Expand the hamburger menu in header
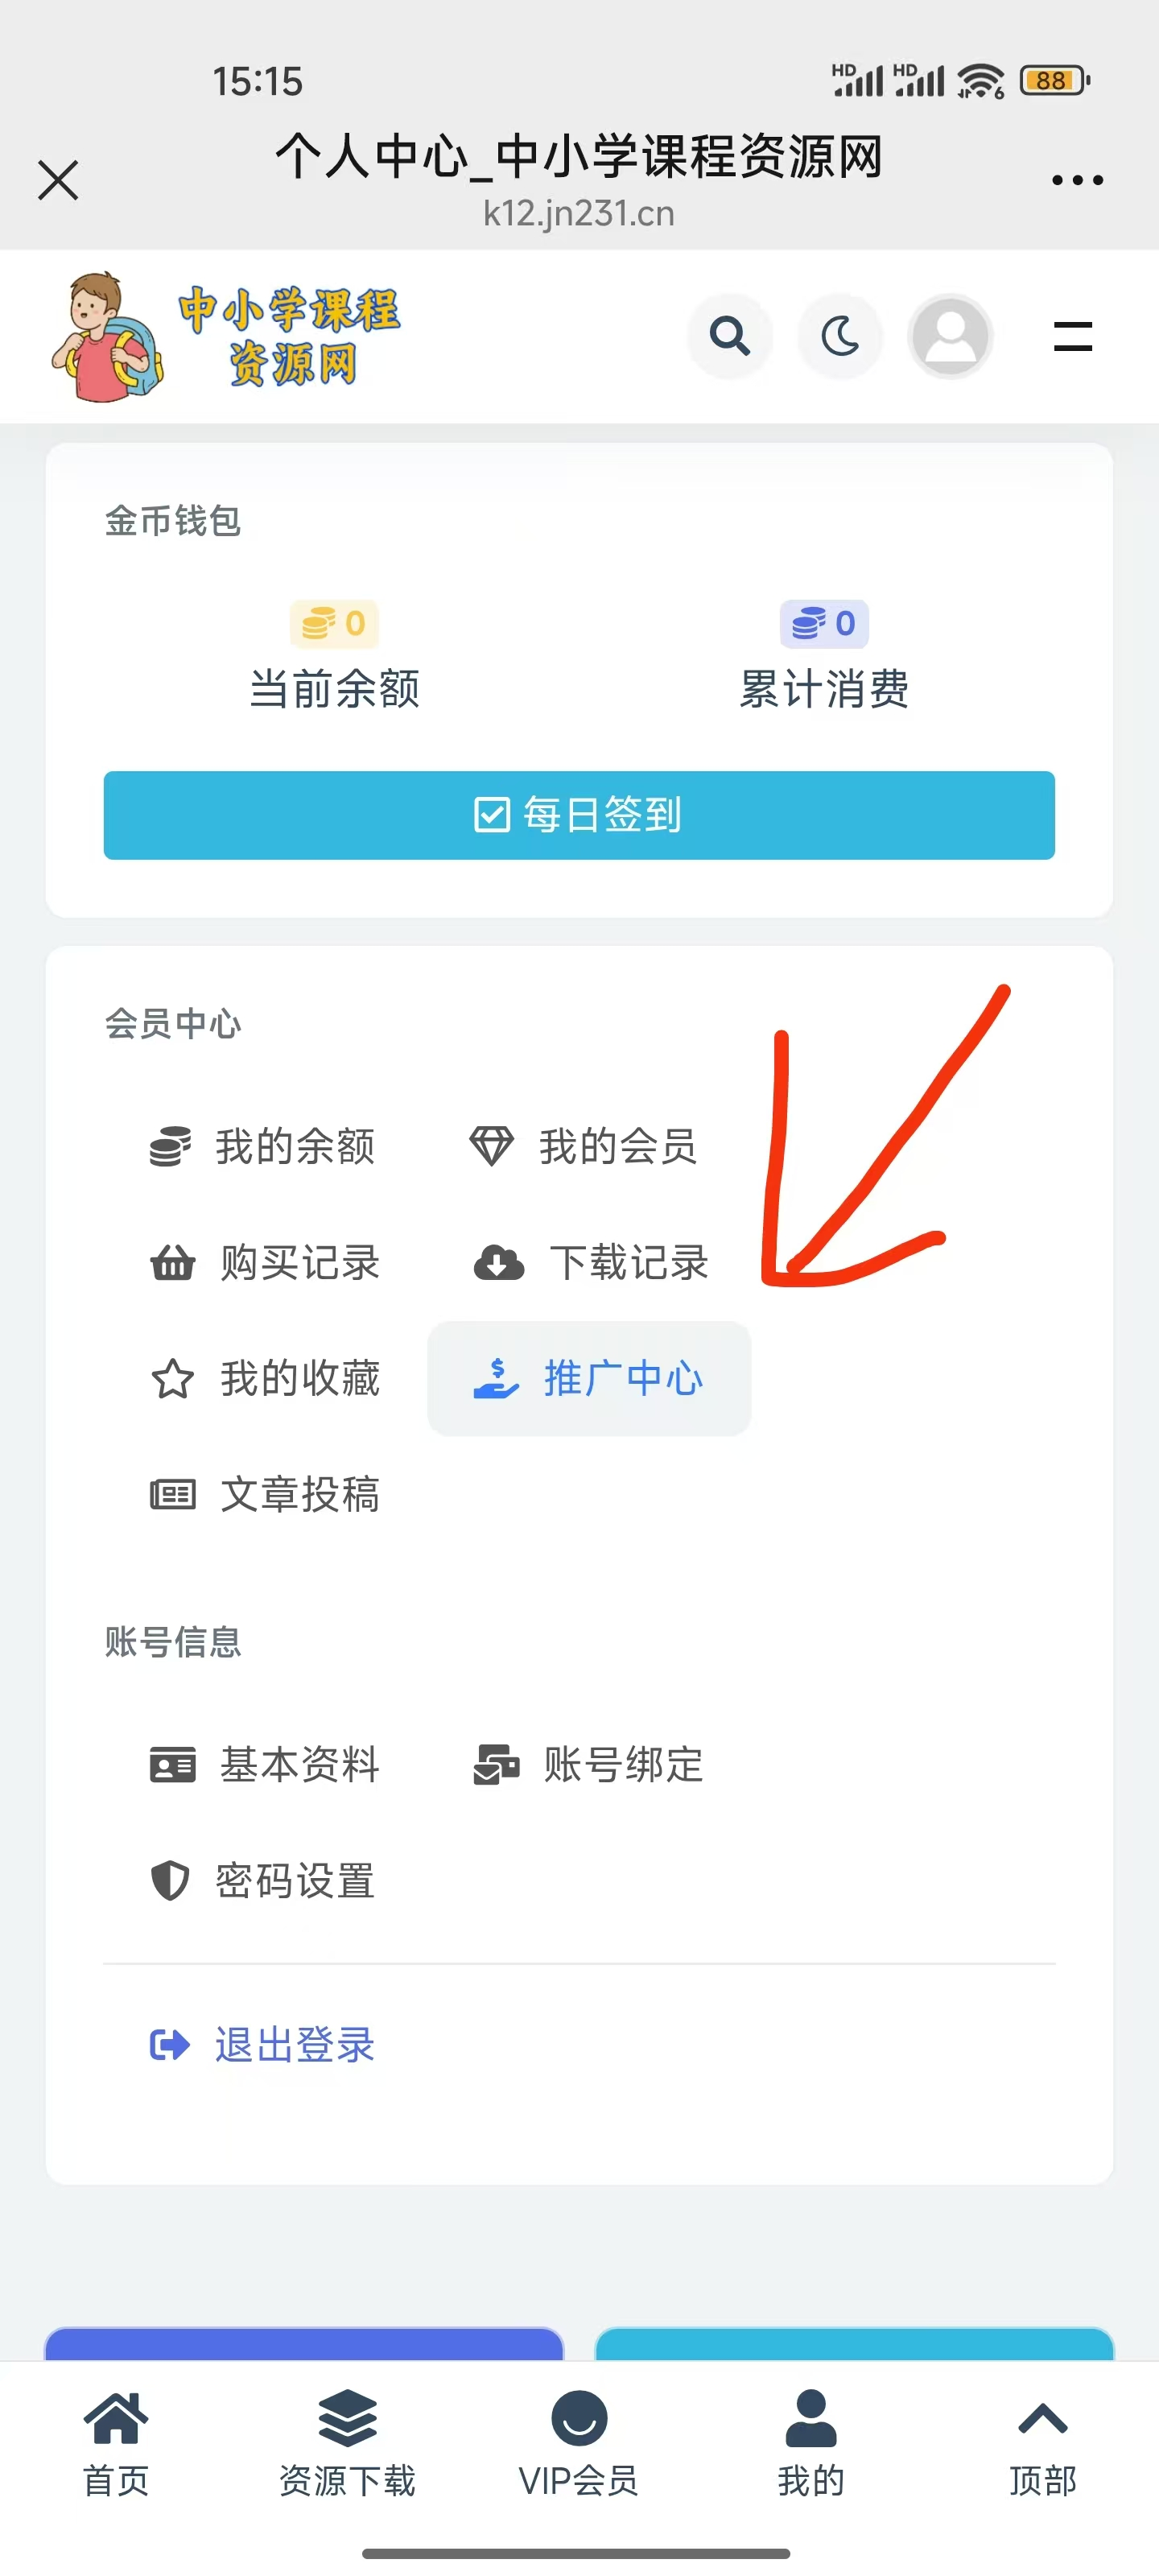1159x2576 pixels. (1072, 336)
